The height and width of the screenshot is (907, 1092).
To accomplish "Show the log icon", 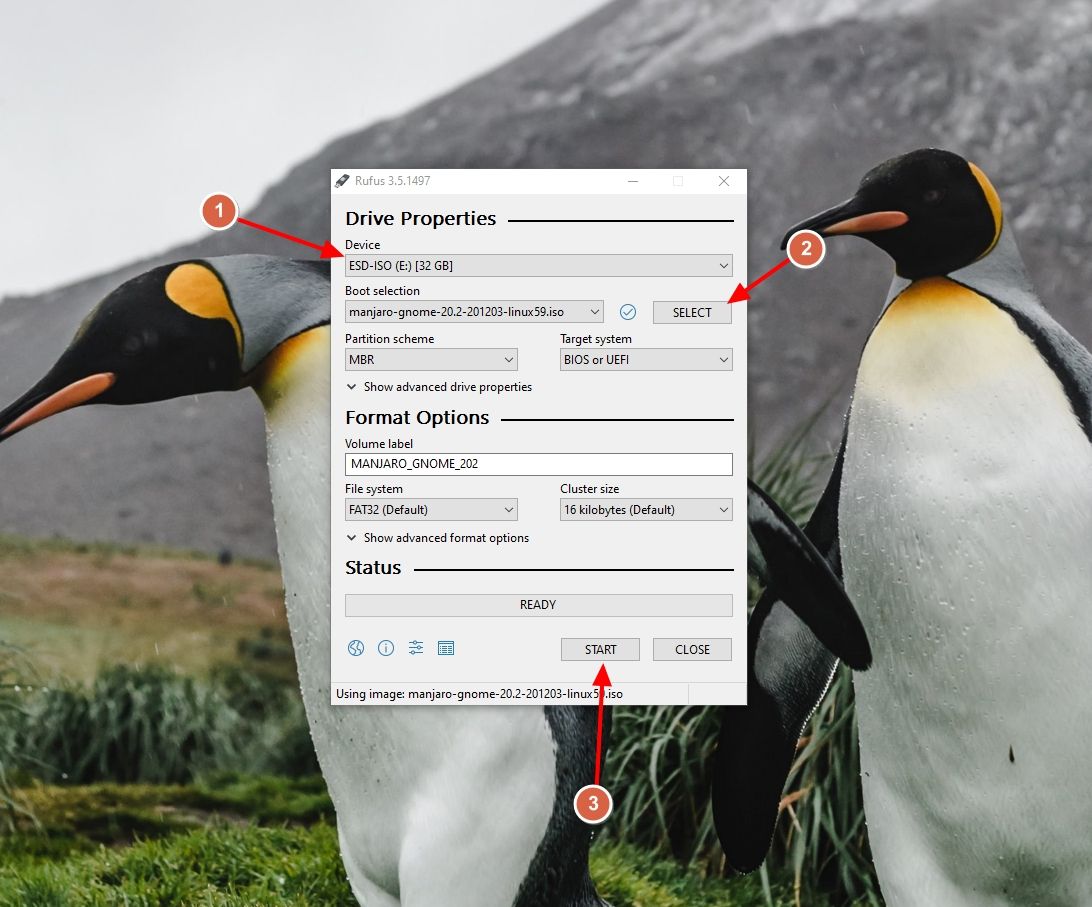I will pos(446,648).
